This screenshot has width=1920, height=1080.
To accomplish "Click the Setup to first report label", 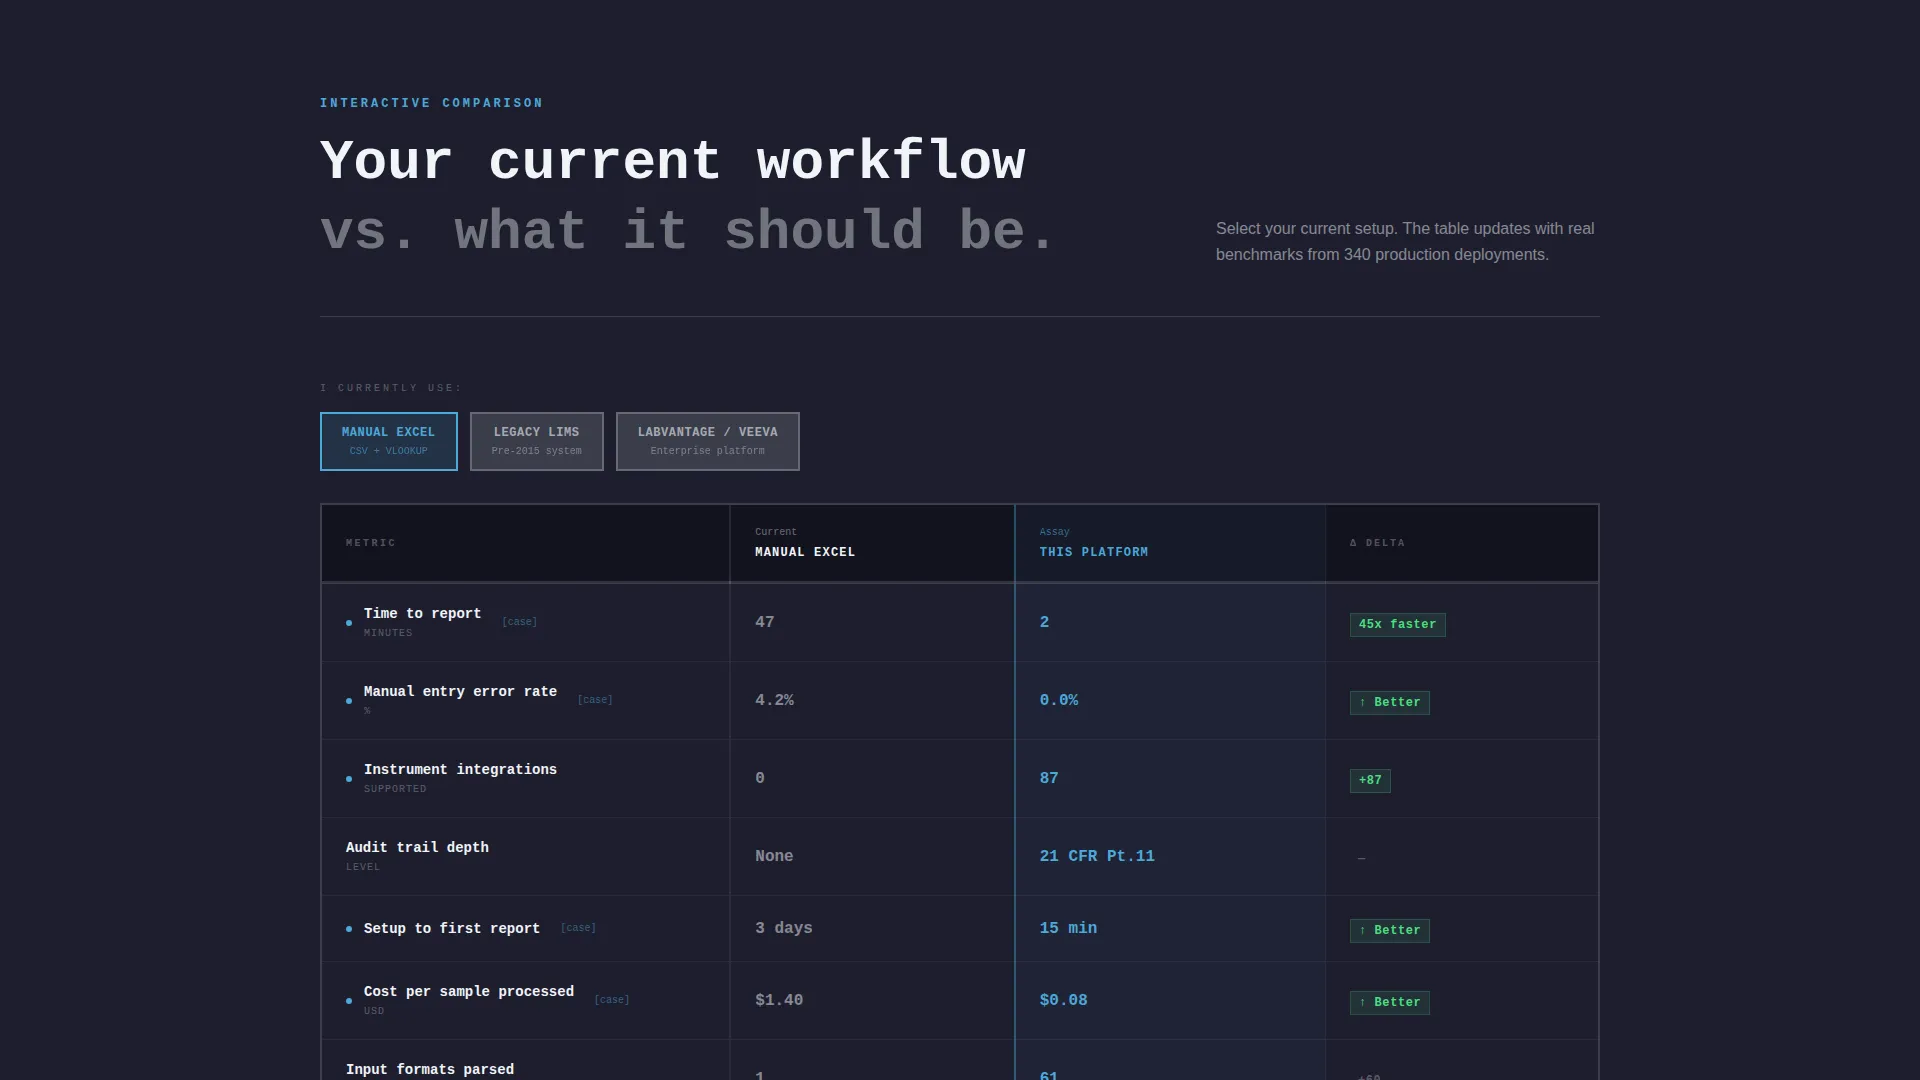I will click(452, 928).
